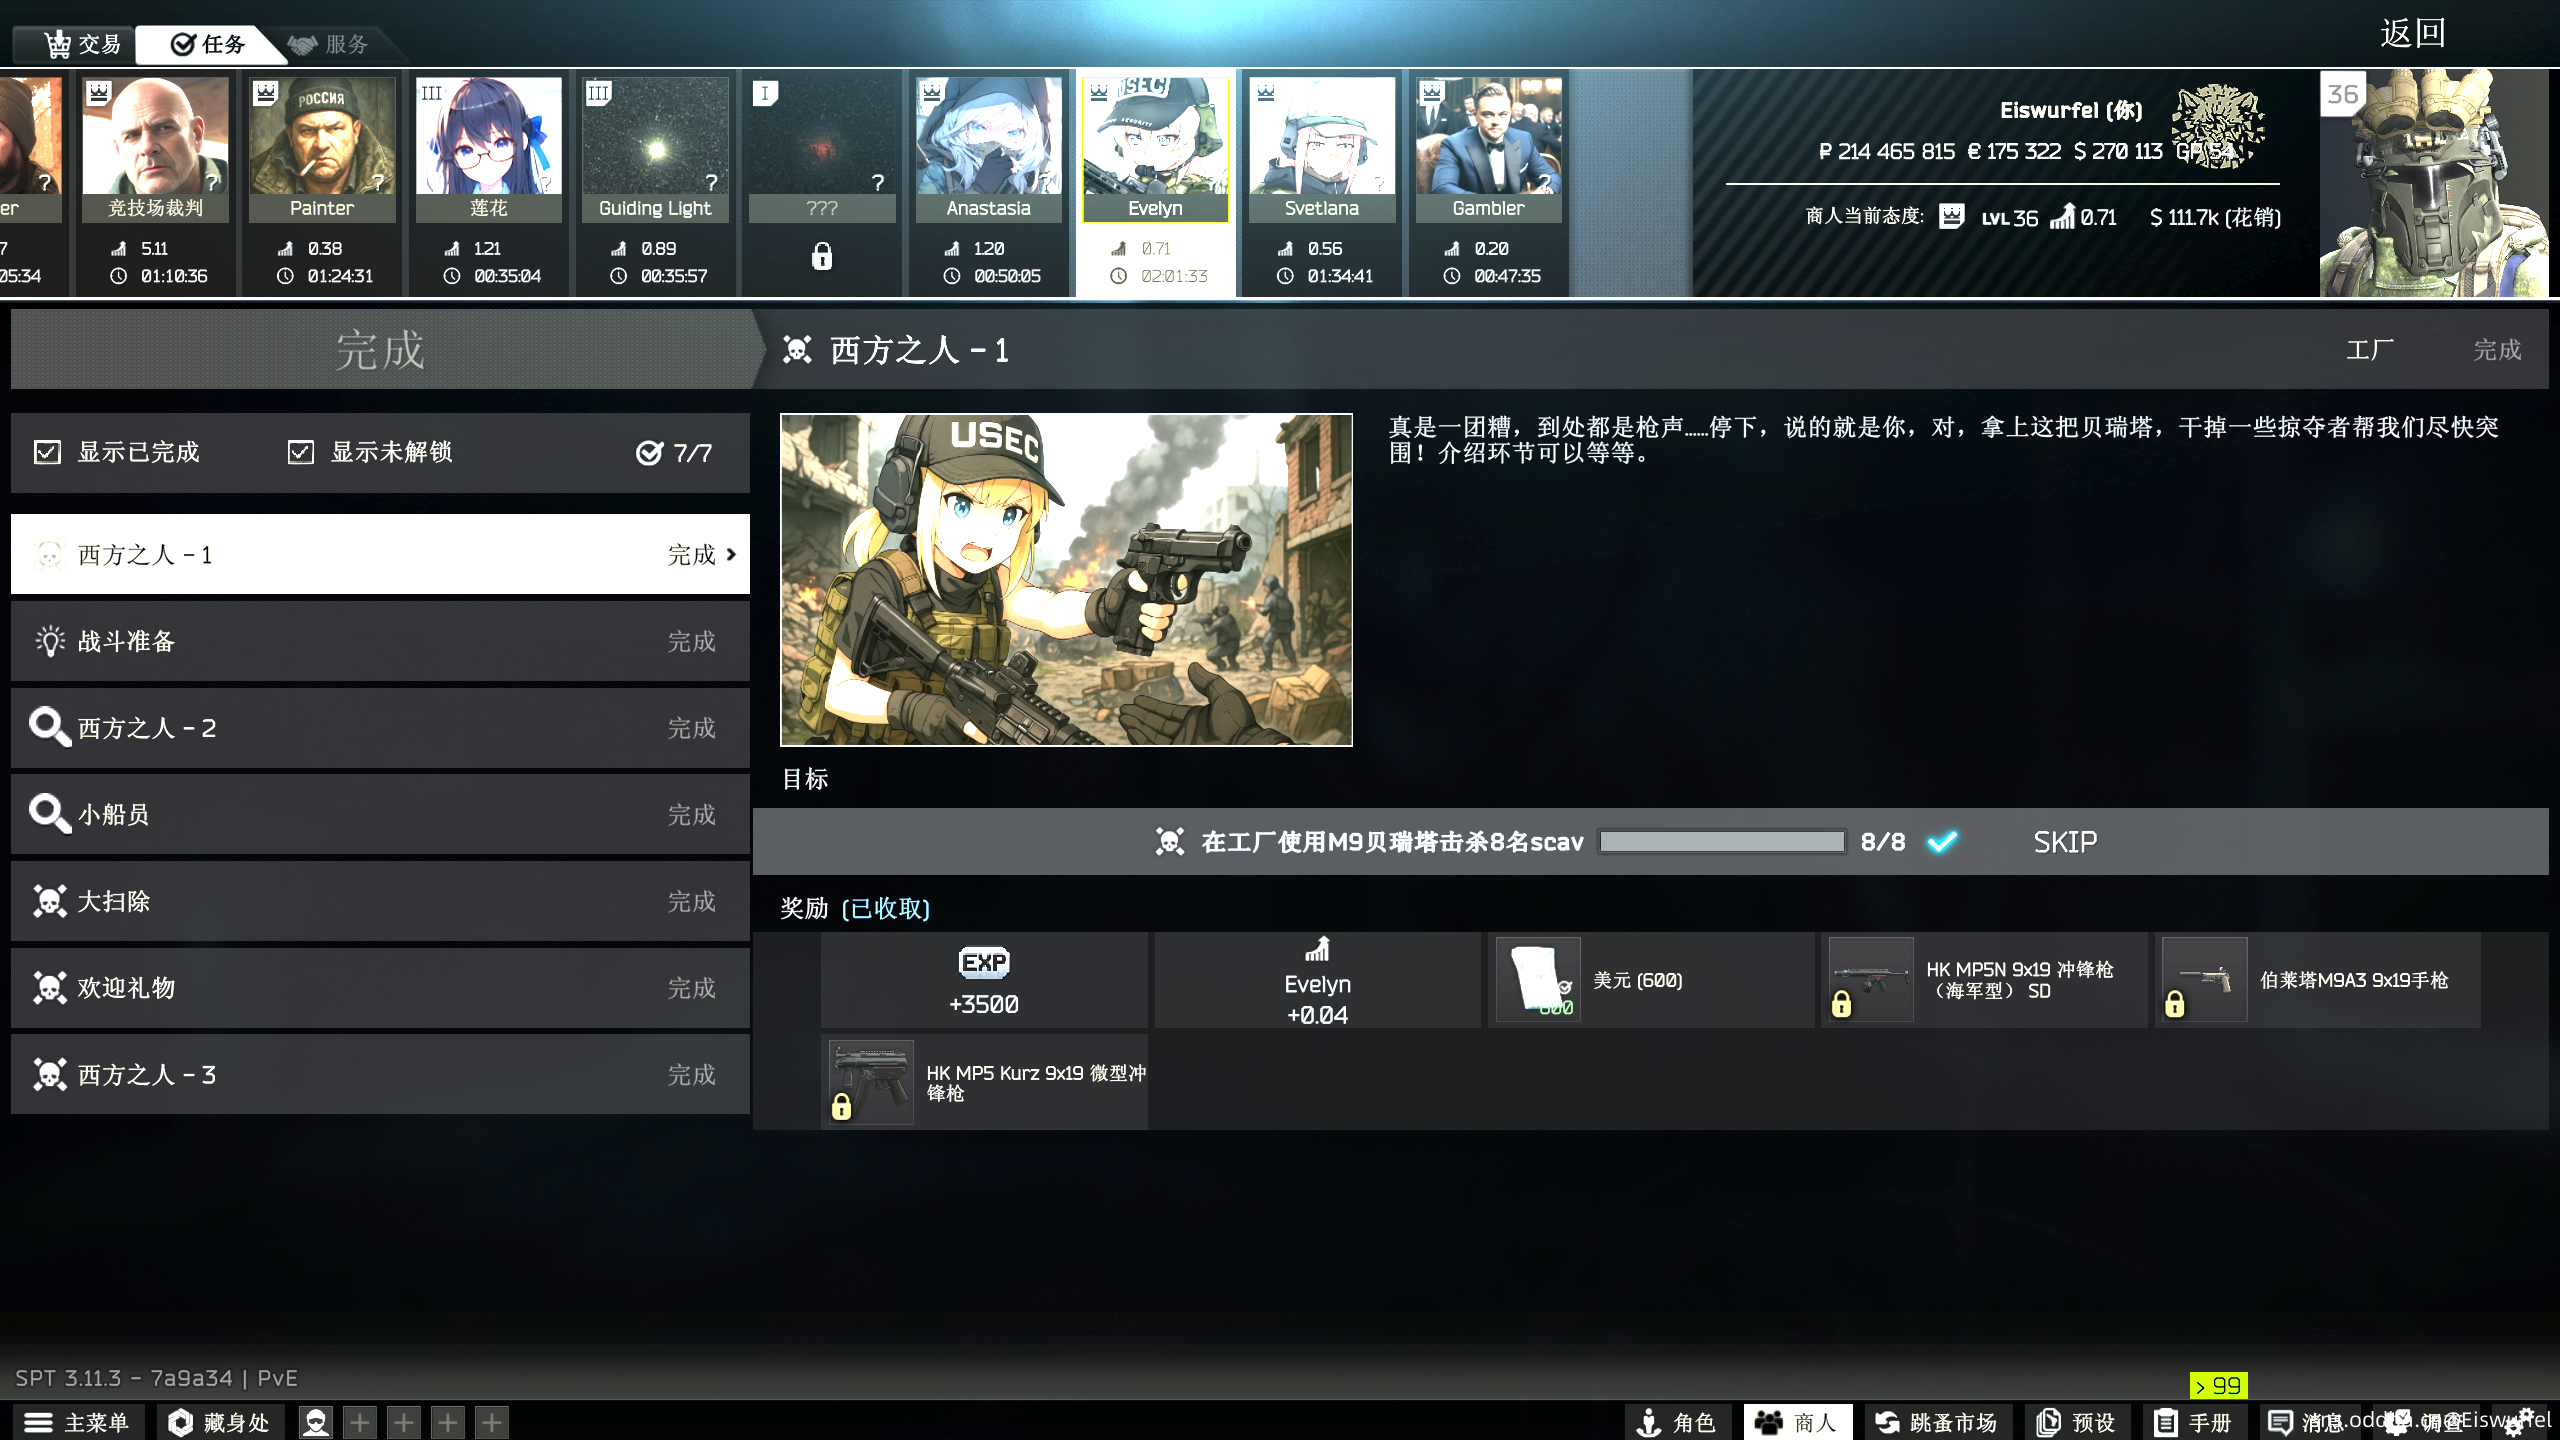Open the 商人 traders screen
2560x1440 pixels.
(x=1797, y=1422)
